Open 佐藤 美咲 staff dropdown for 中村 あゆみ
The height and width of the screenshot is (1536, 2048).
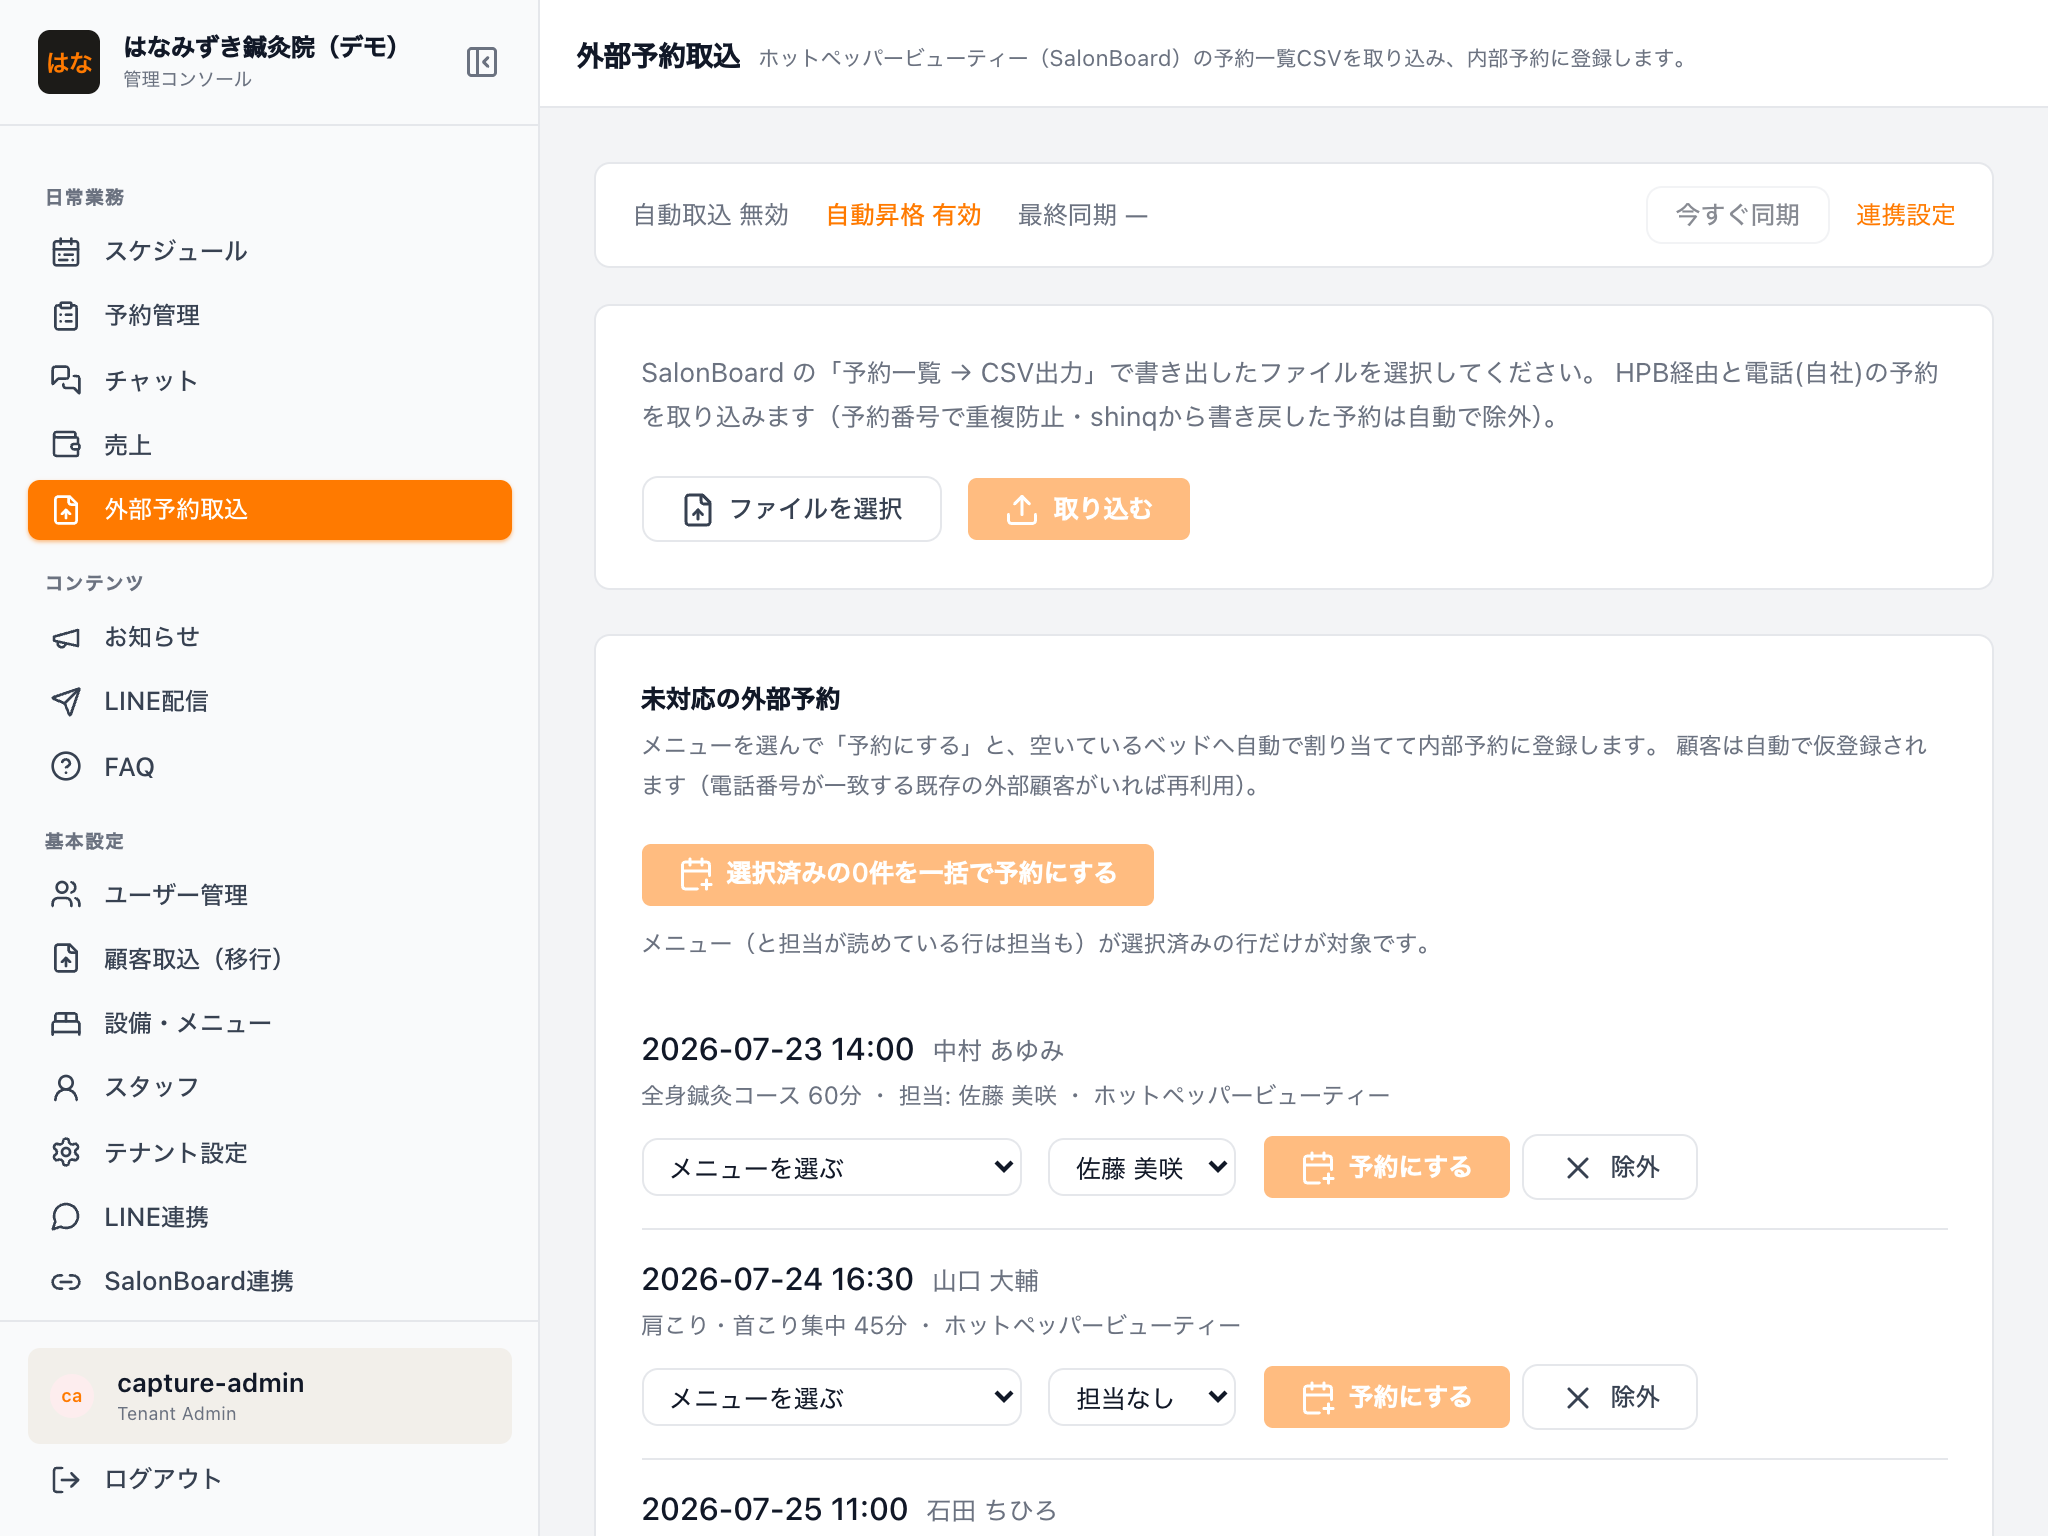pyautogui.click(x=1141, y=1167)
